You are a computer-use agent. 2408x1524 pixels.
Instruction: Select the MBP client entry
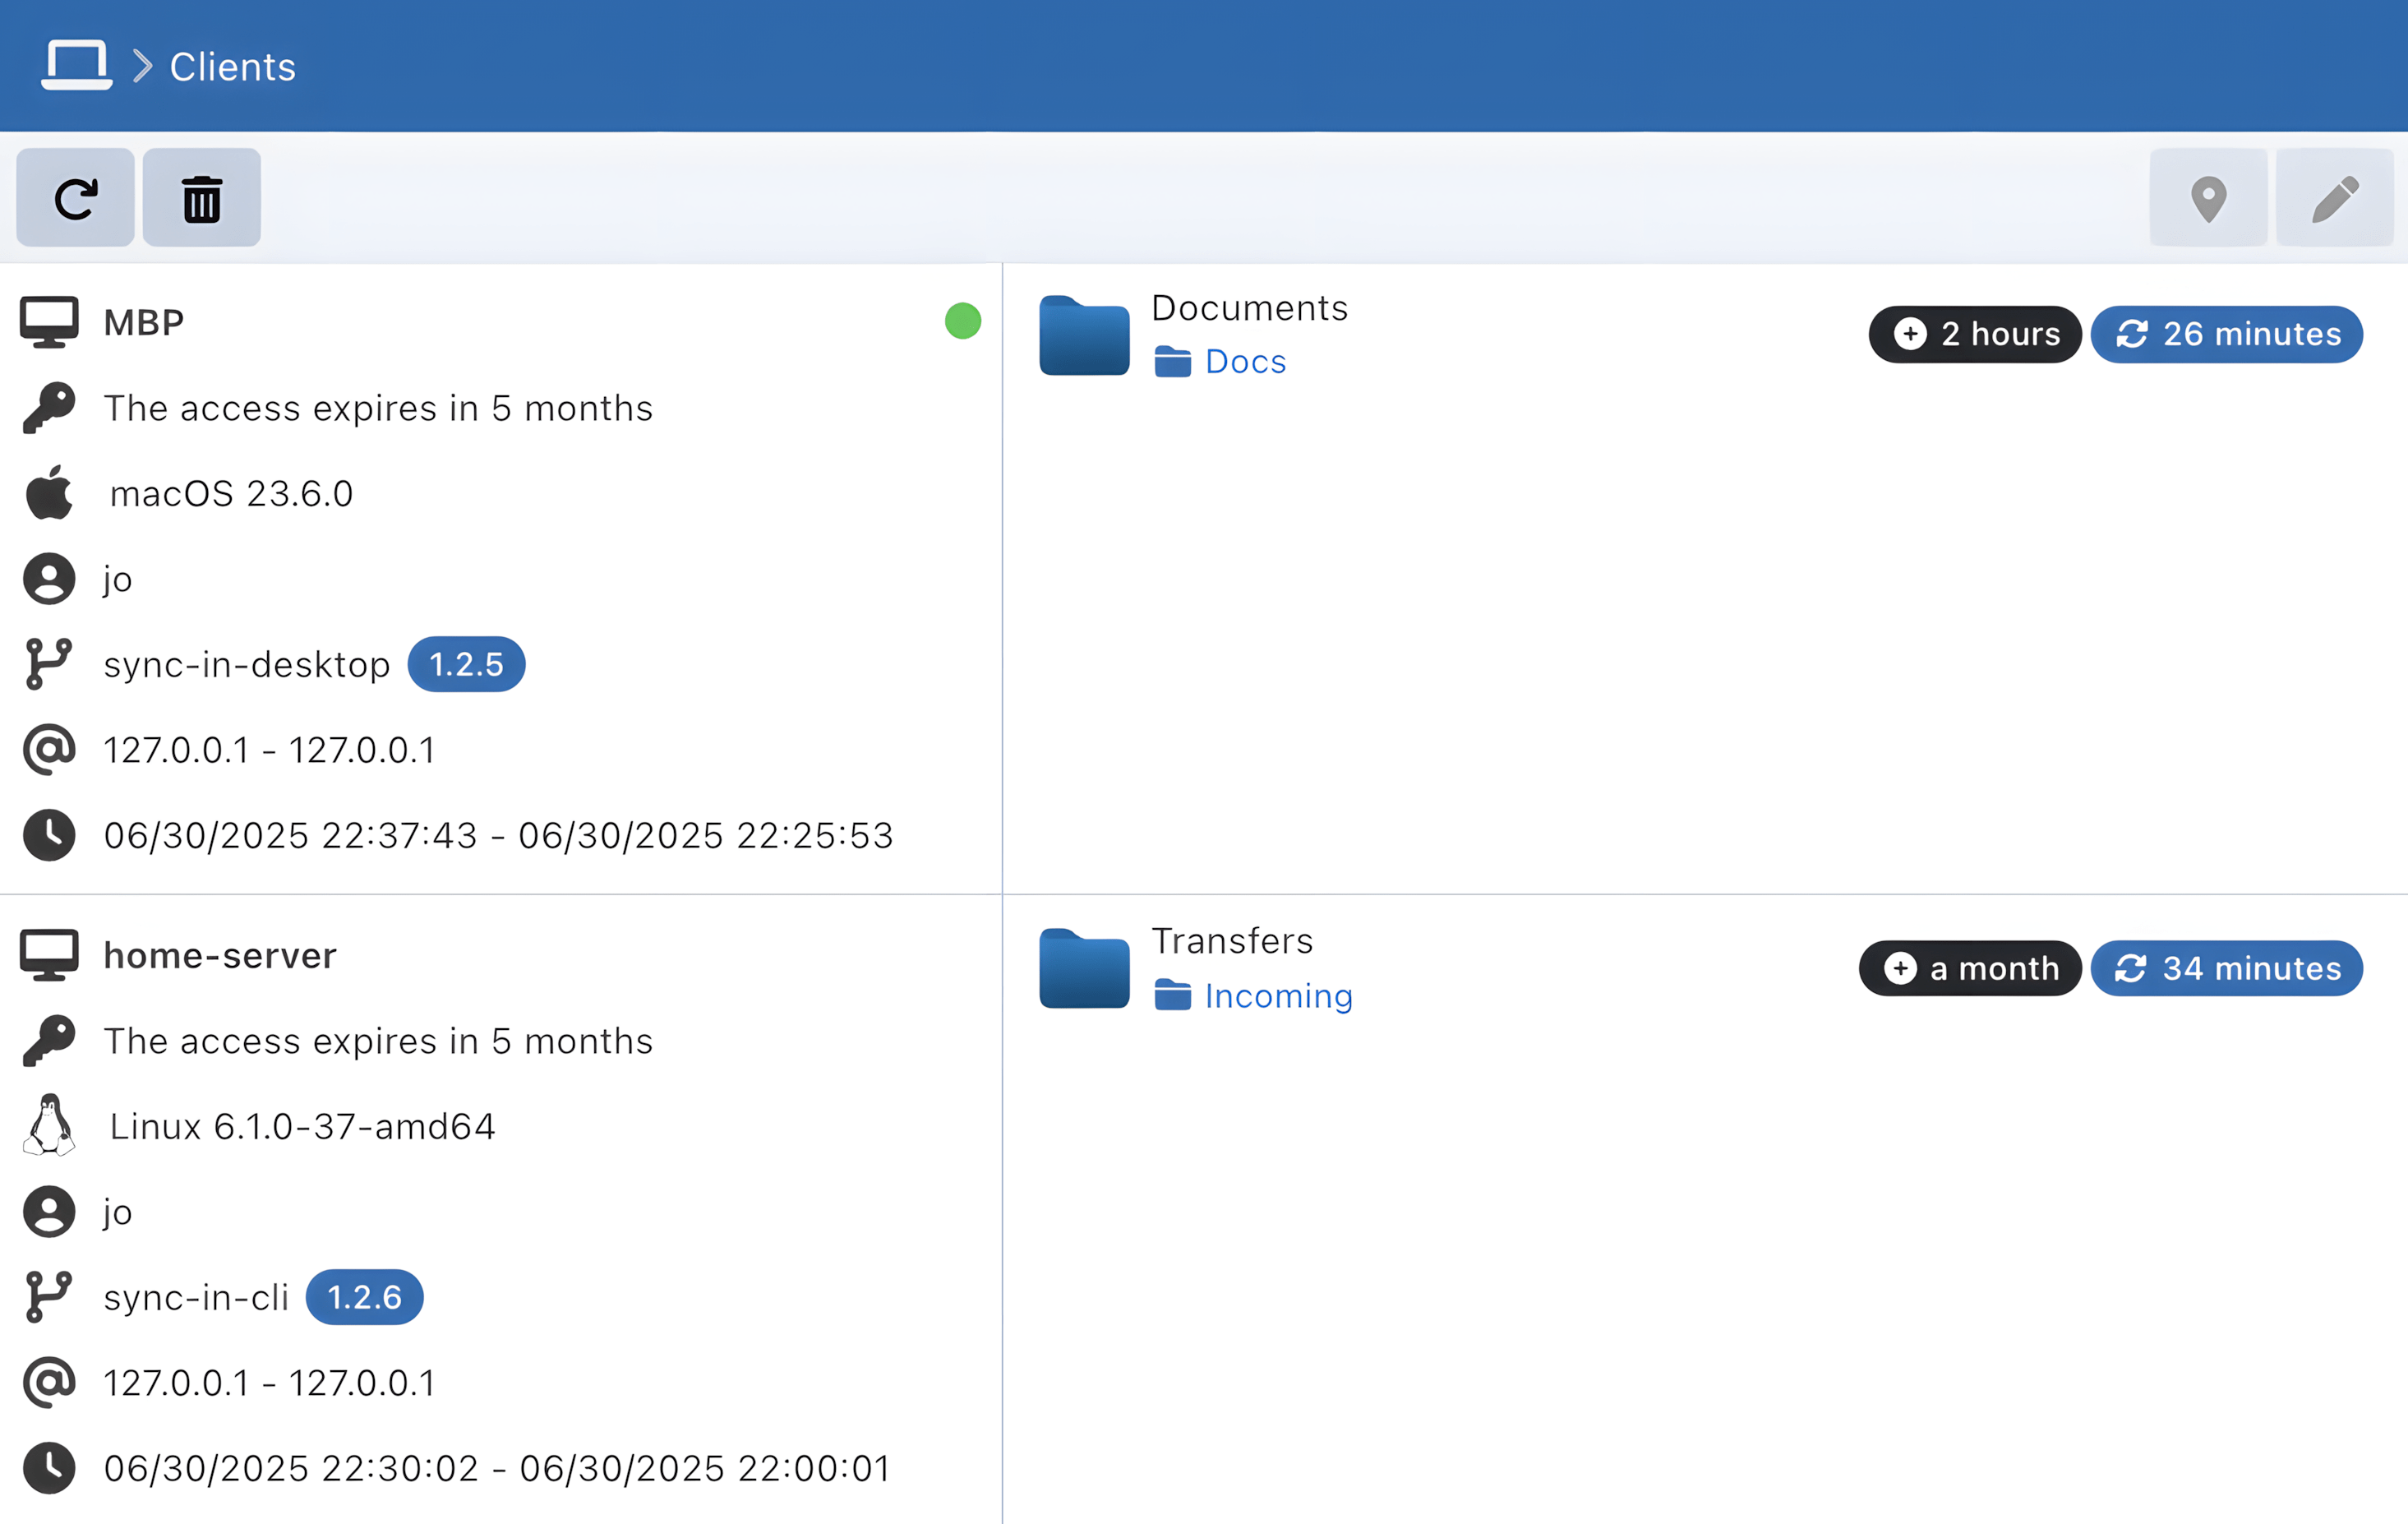pos(144,323)
